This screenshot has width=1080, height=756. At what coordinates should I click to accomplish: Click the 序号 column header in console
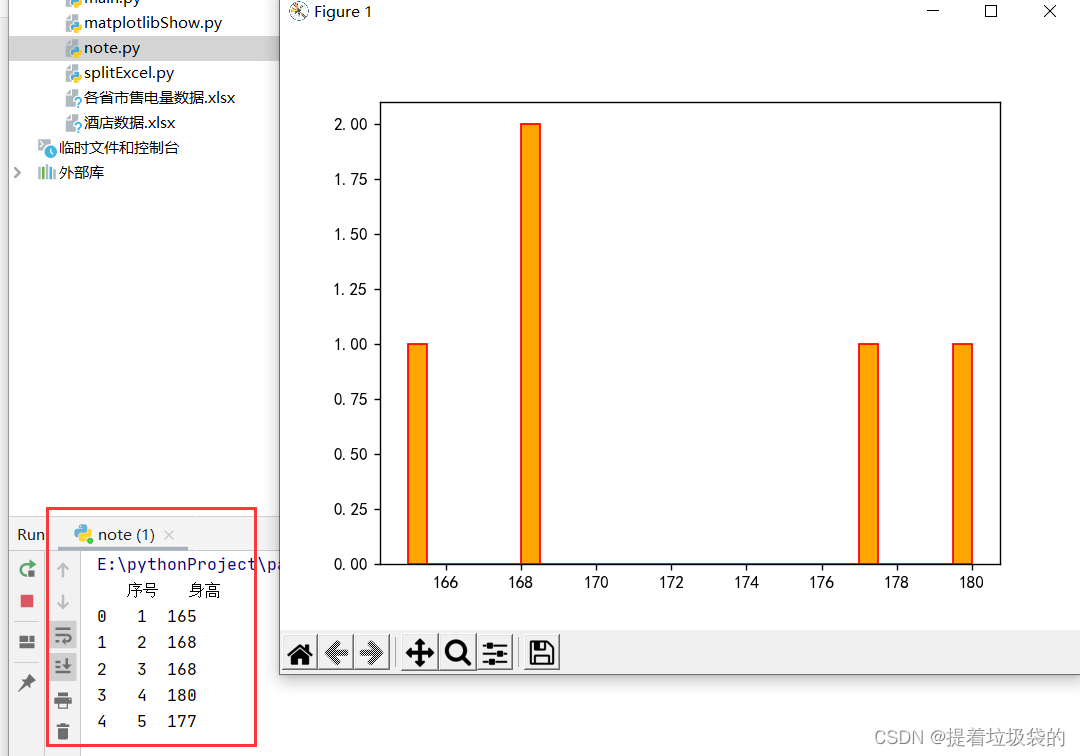(143, 591)
